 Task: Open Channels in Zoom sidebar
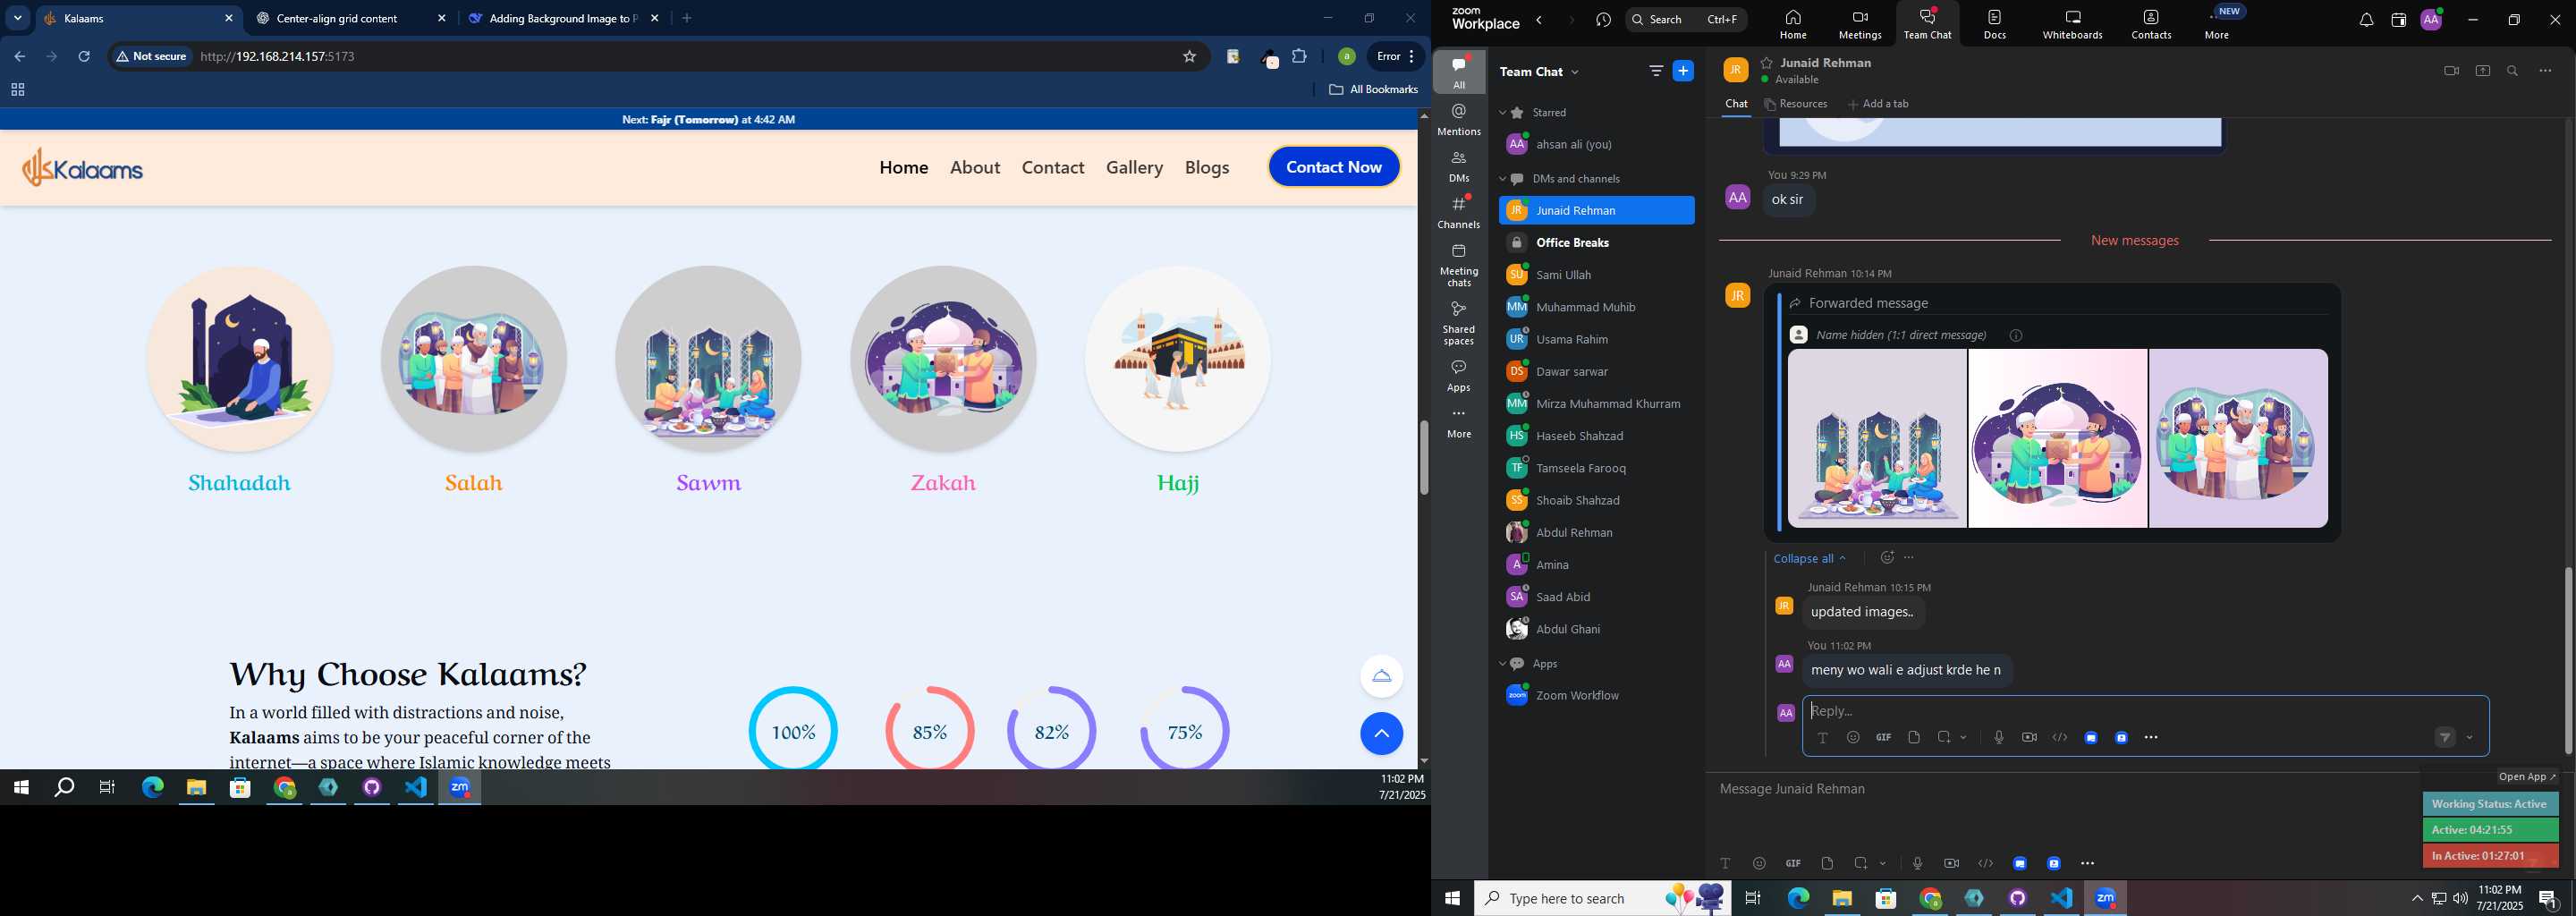(x=1459, y=213)
